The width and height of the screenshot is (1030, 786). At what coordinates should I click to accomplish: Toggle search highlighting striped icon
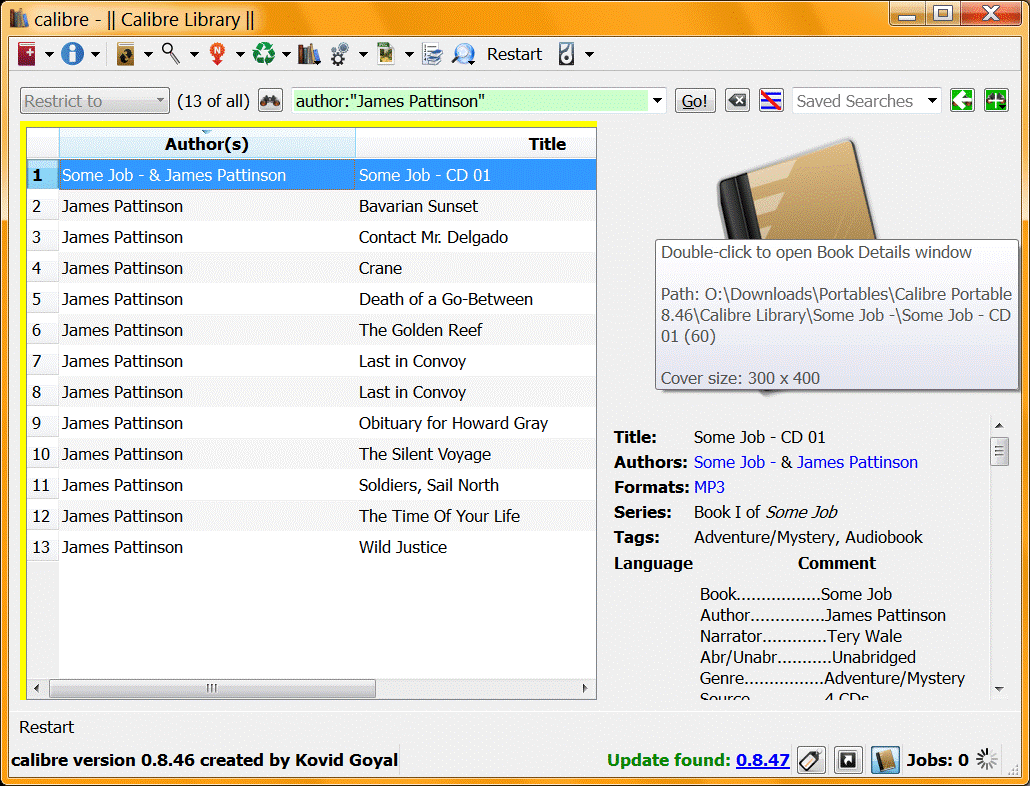[x=771, y=101]
